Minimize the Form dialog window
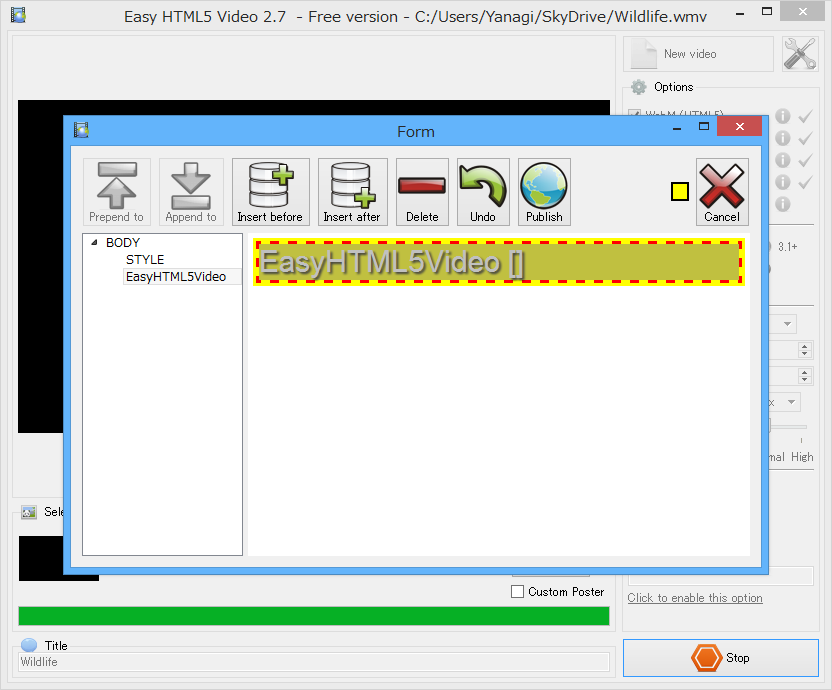Screen dimensions: 832x690 click(677, 128)
